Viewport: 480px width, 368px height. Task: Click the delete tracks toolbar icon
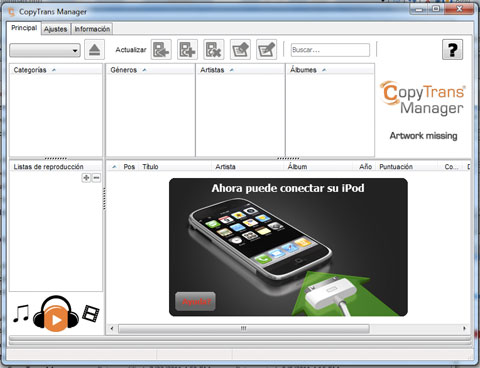click(214, 50)
